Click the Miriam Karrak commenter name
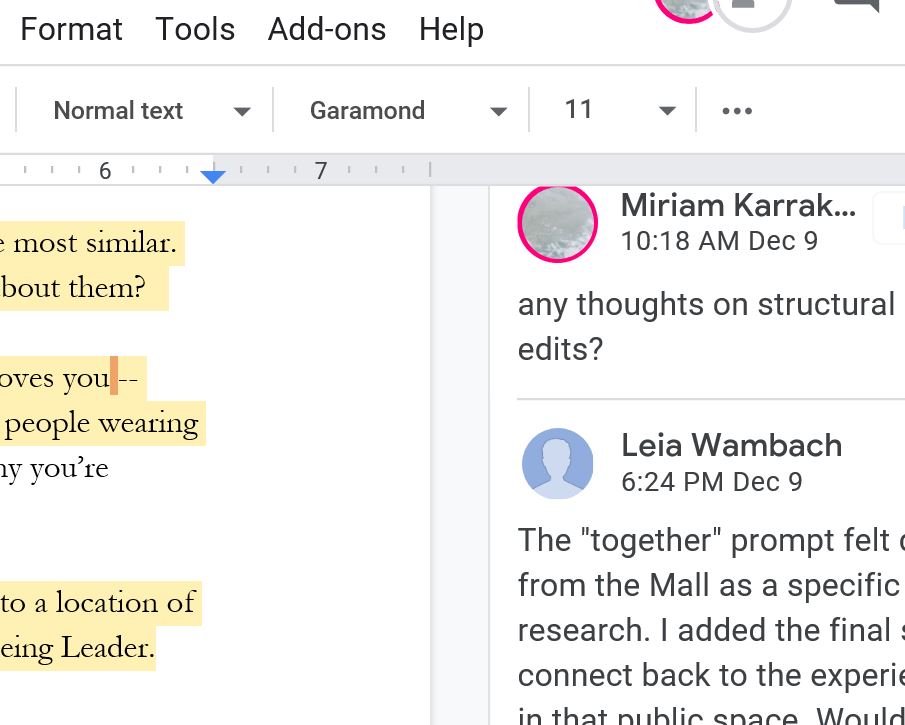Image resolution: width=905 pixels, height=725 pixels. (738, 205)
